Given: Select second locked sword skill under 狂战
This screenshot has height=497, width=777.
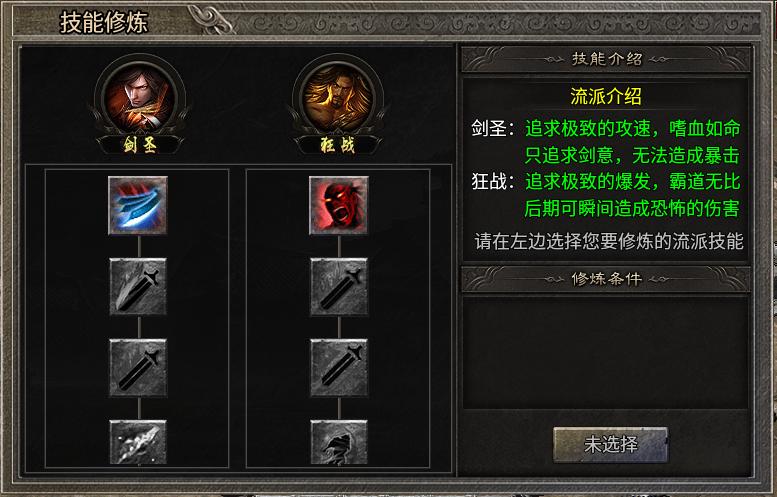Looking at the screenshot, I should point(339,286).
